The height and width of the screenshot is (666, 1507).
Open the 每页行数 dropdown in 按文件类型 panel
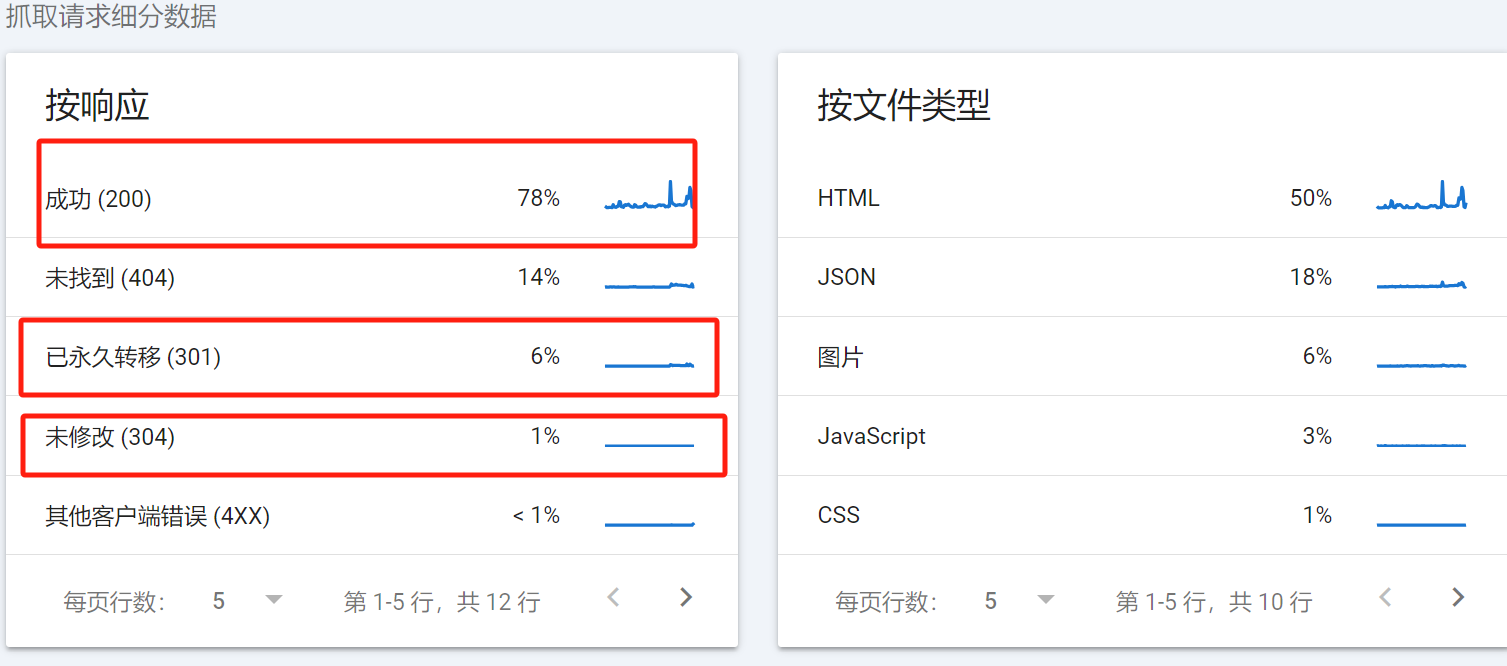[x=1018, y=598]
